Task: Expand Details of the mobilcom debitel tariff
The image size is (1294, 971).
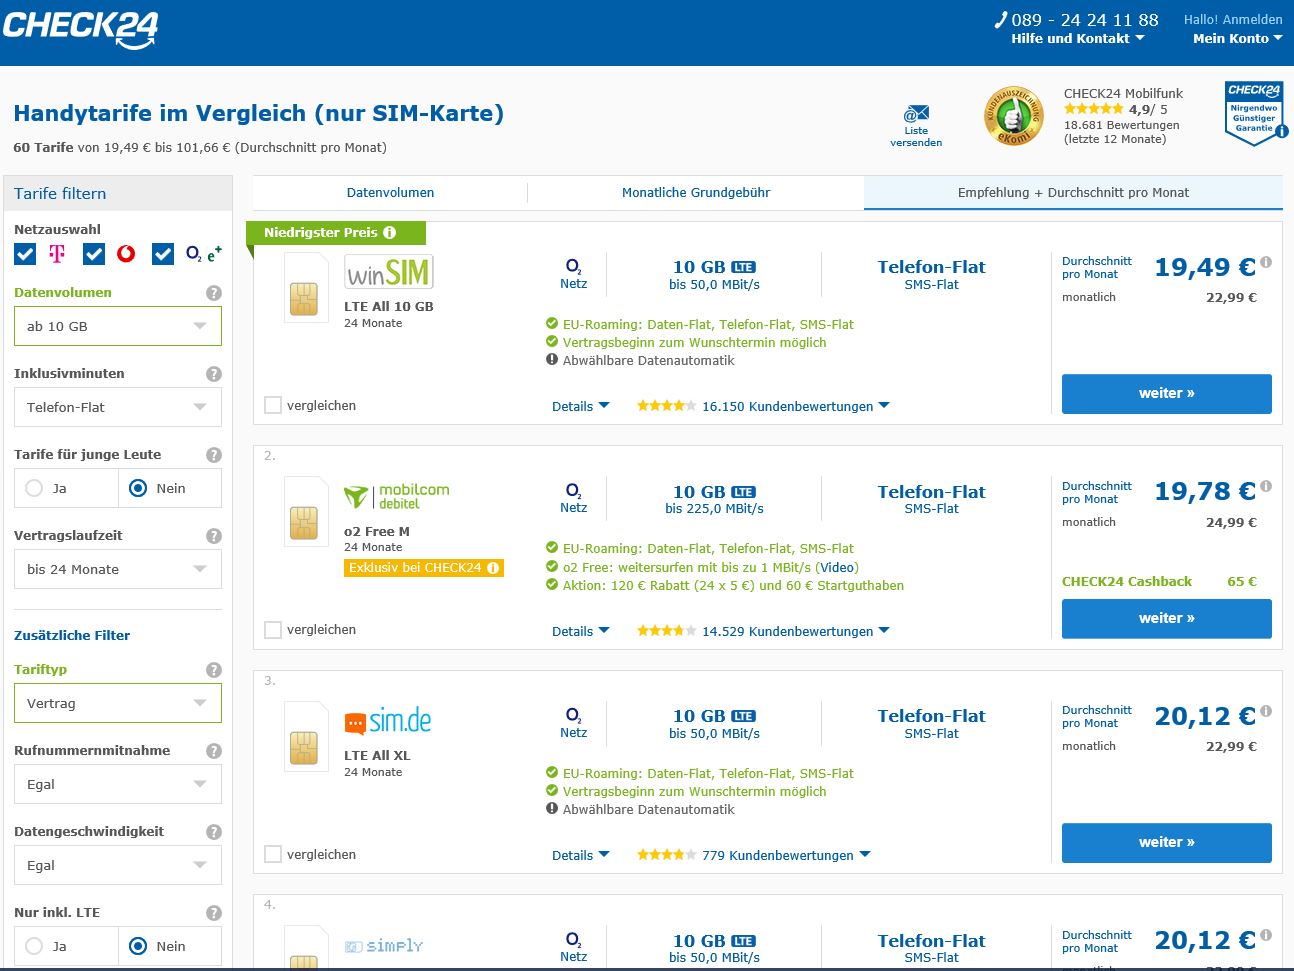Action: 580,631
